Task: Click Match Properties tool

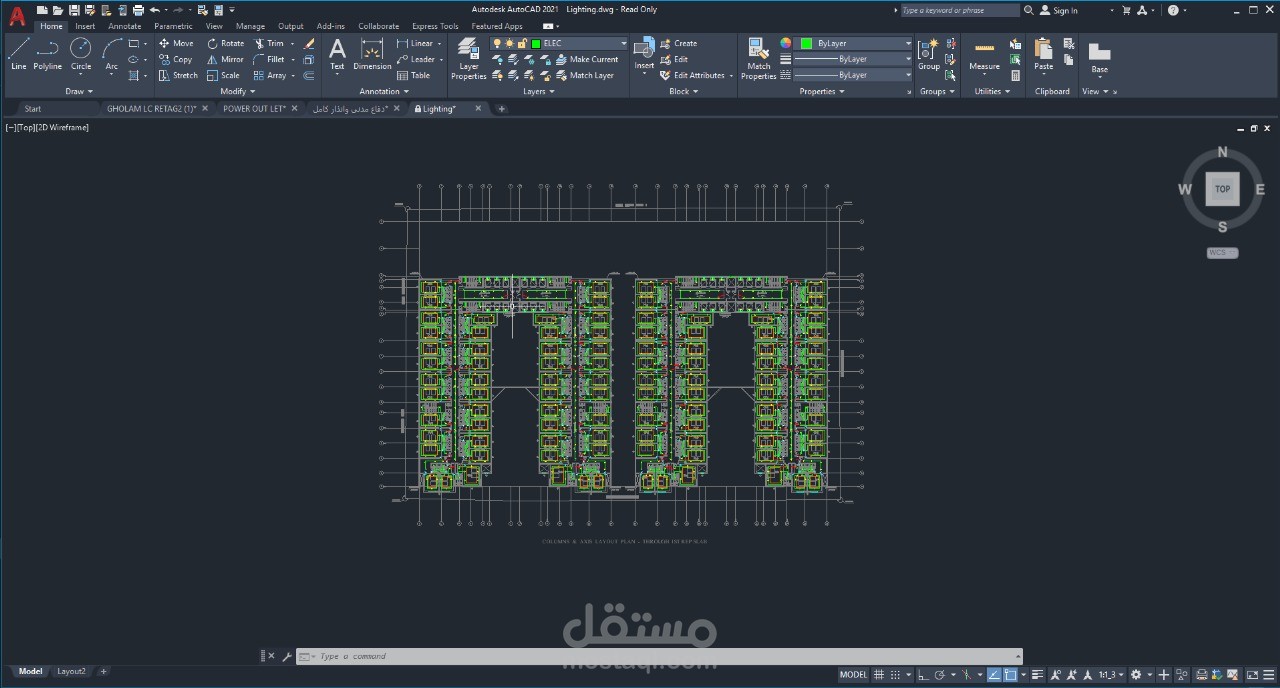Action: coord(758,59)
